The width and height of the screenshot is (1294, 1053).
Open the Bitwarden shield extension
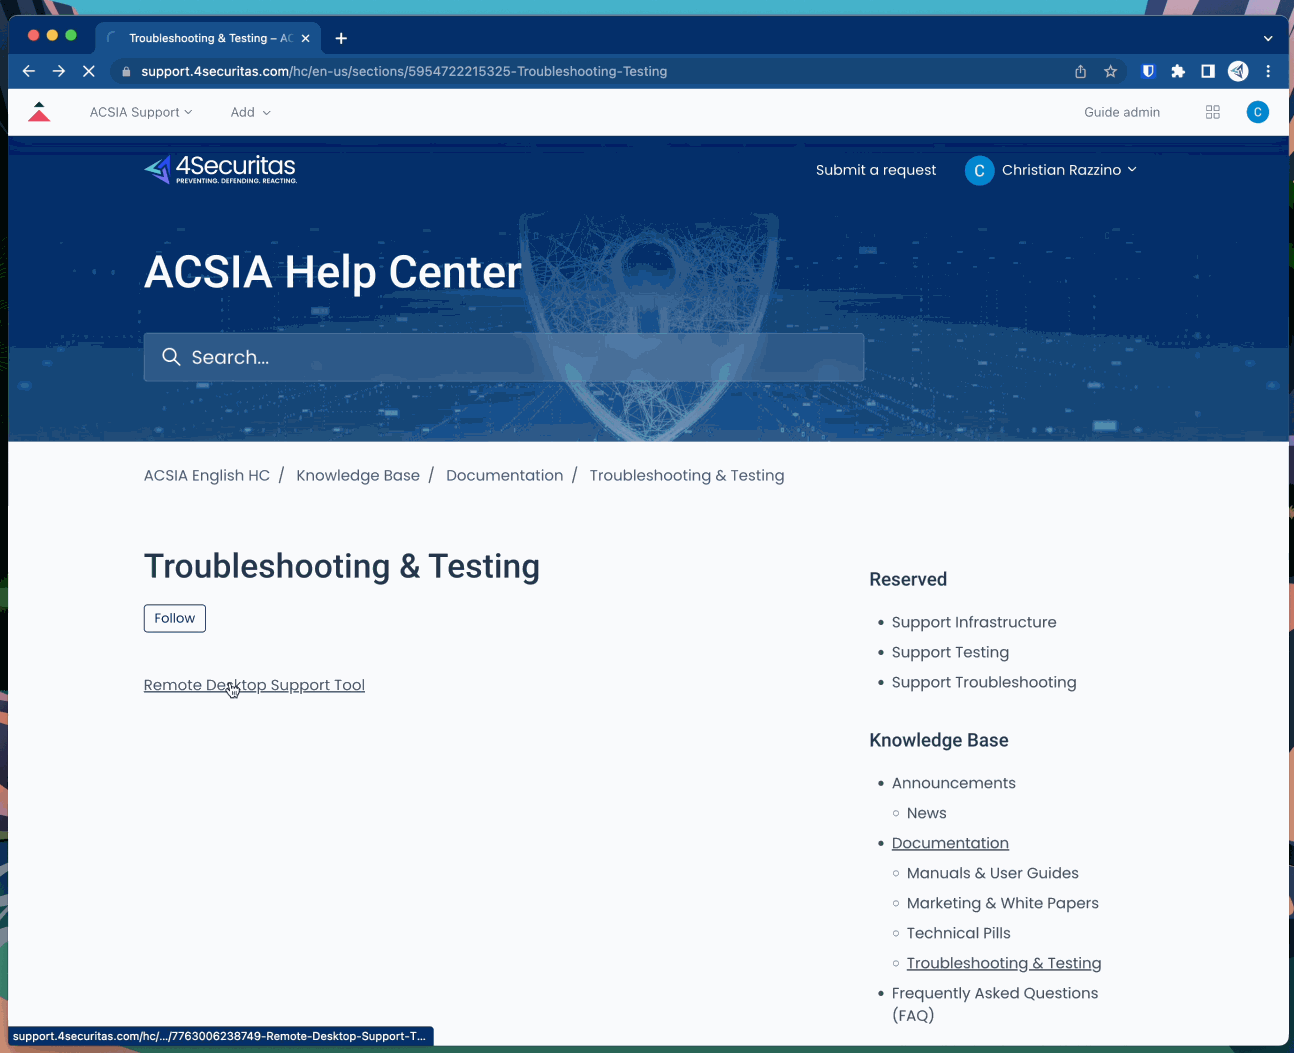pyautogui.click(x=1148, y=71)
